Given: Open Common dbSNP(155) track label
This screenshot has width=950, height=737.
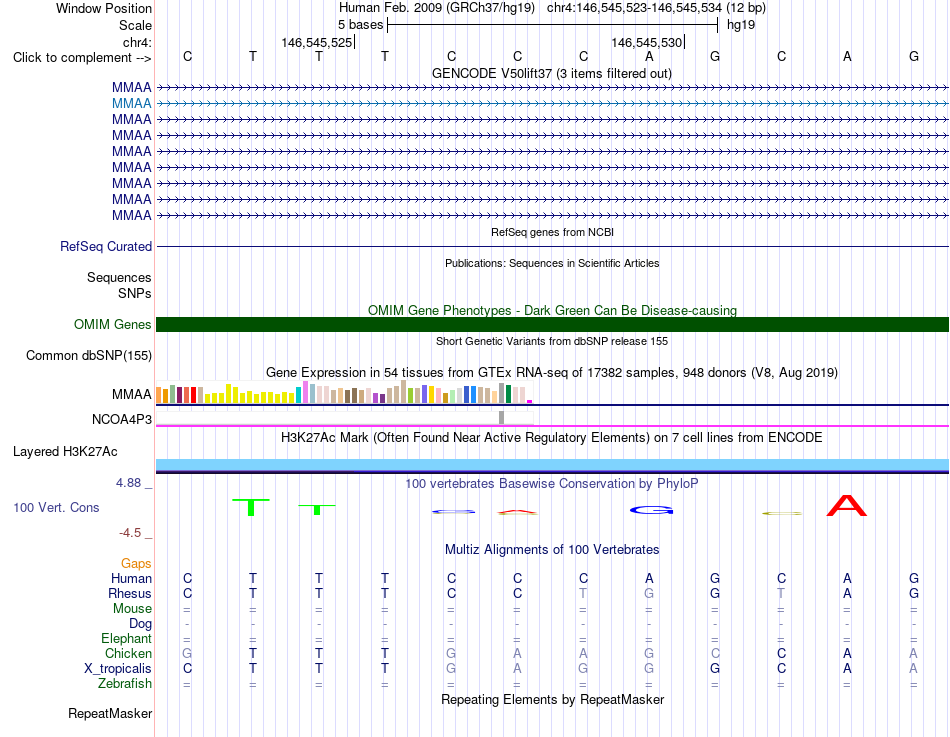Looking at the screenshot, I should [89, 356].
